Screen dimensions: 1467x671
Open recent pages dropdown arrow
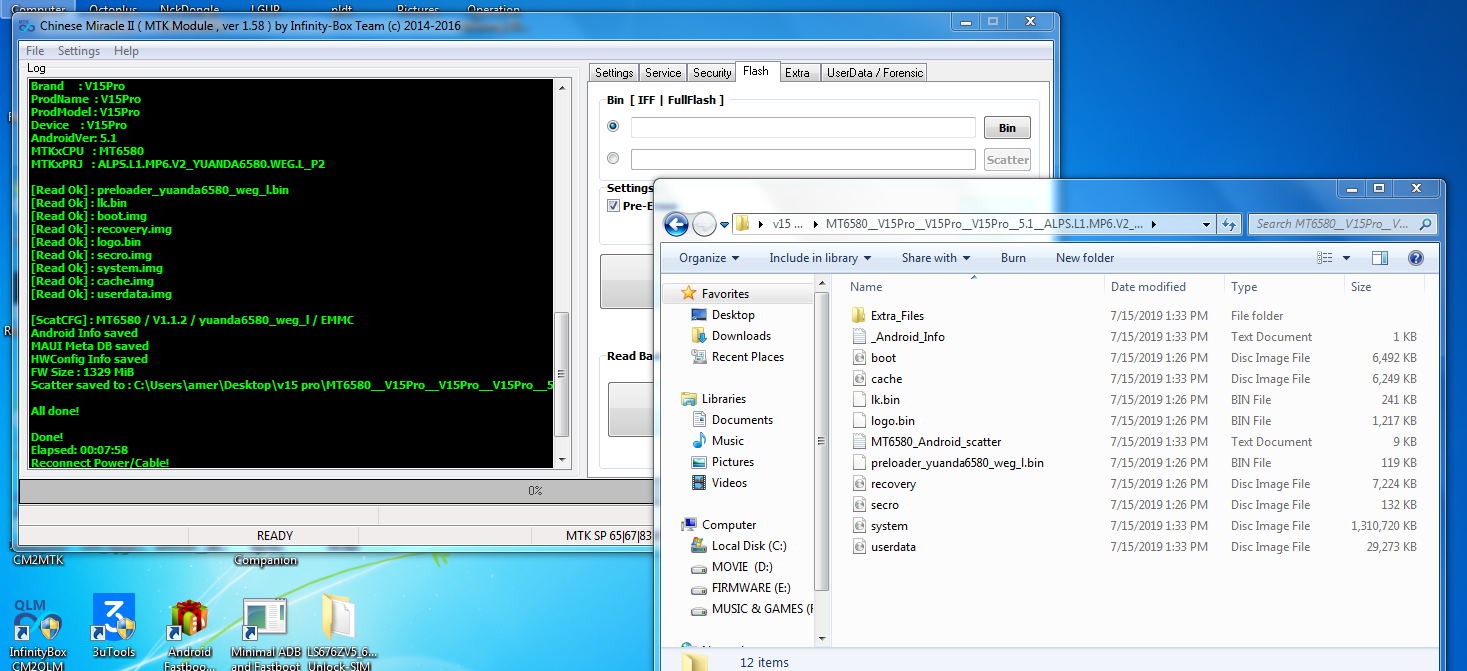pyautogui.click(x=726, y=225)
